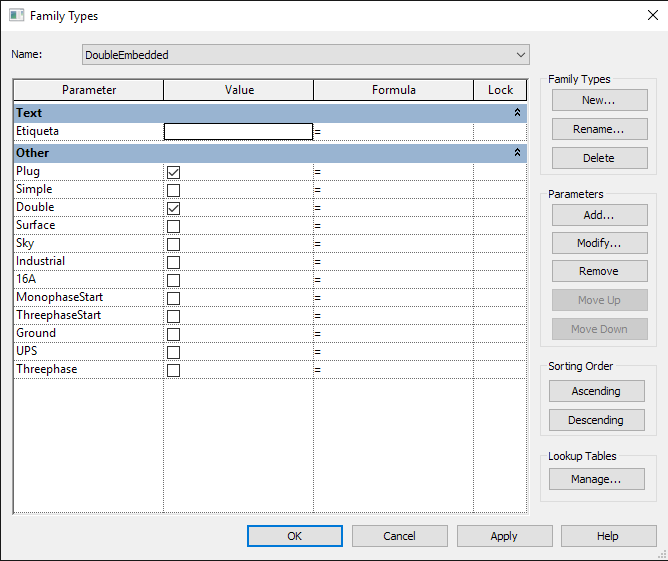The height and width of the screenshot is (561, 668).
Task: Sort parameters in Descending order
Action: [x=596, y=420]
